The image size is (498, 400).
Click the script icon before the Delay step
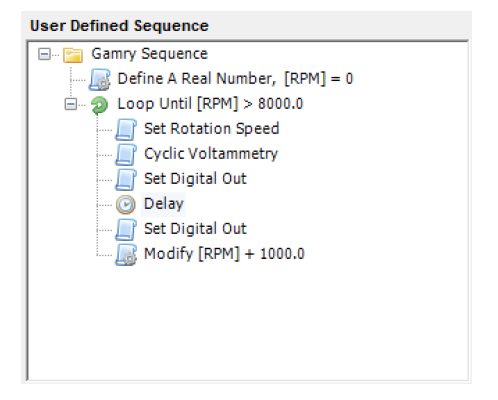coord(126,179)
